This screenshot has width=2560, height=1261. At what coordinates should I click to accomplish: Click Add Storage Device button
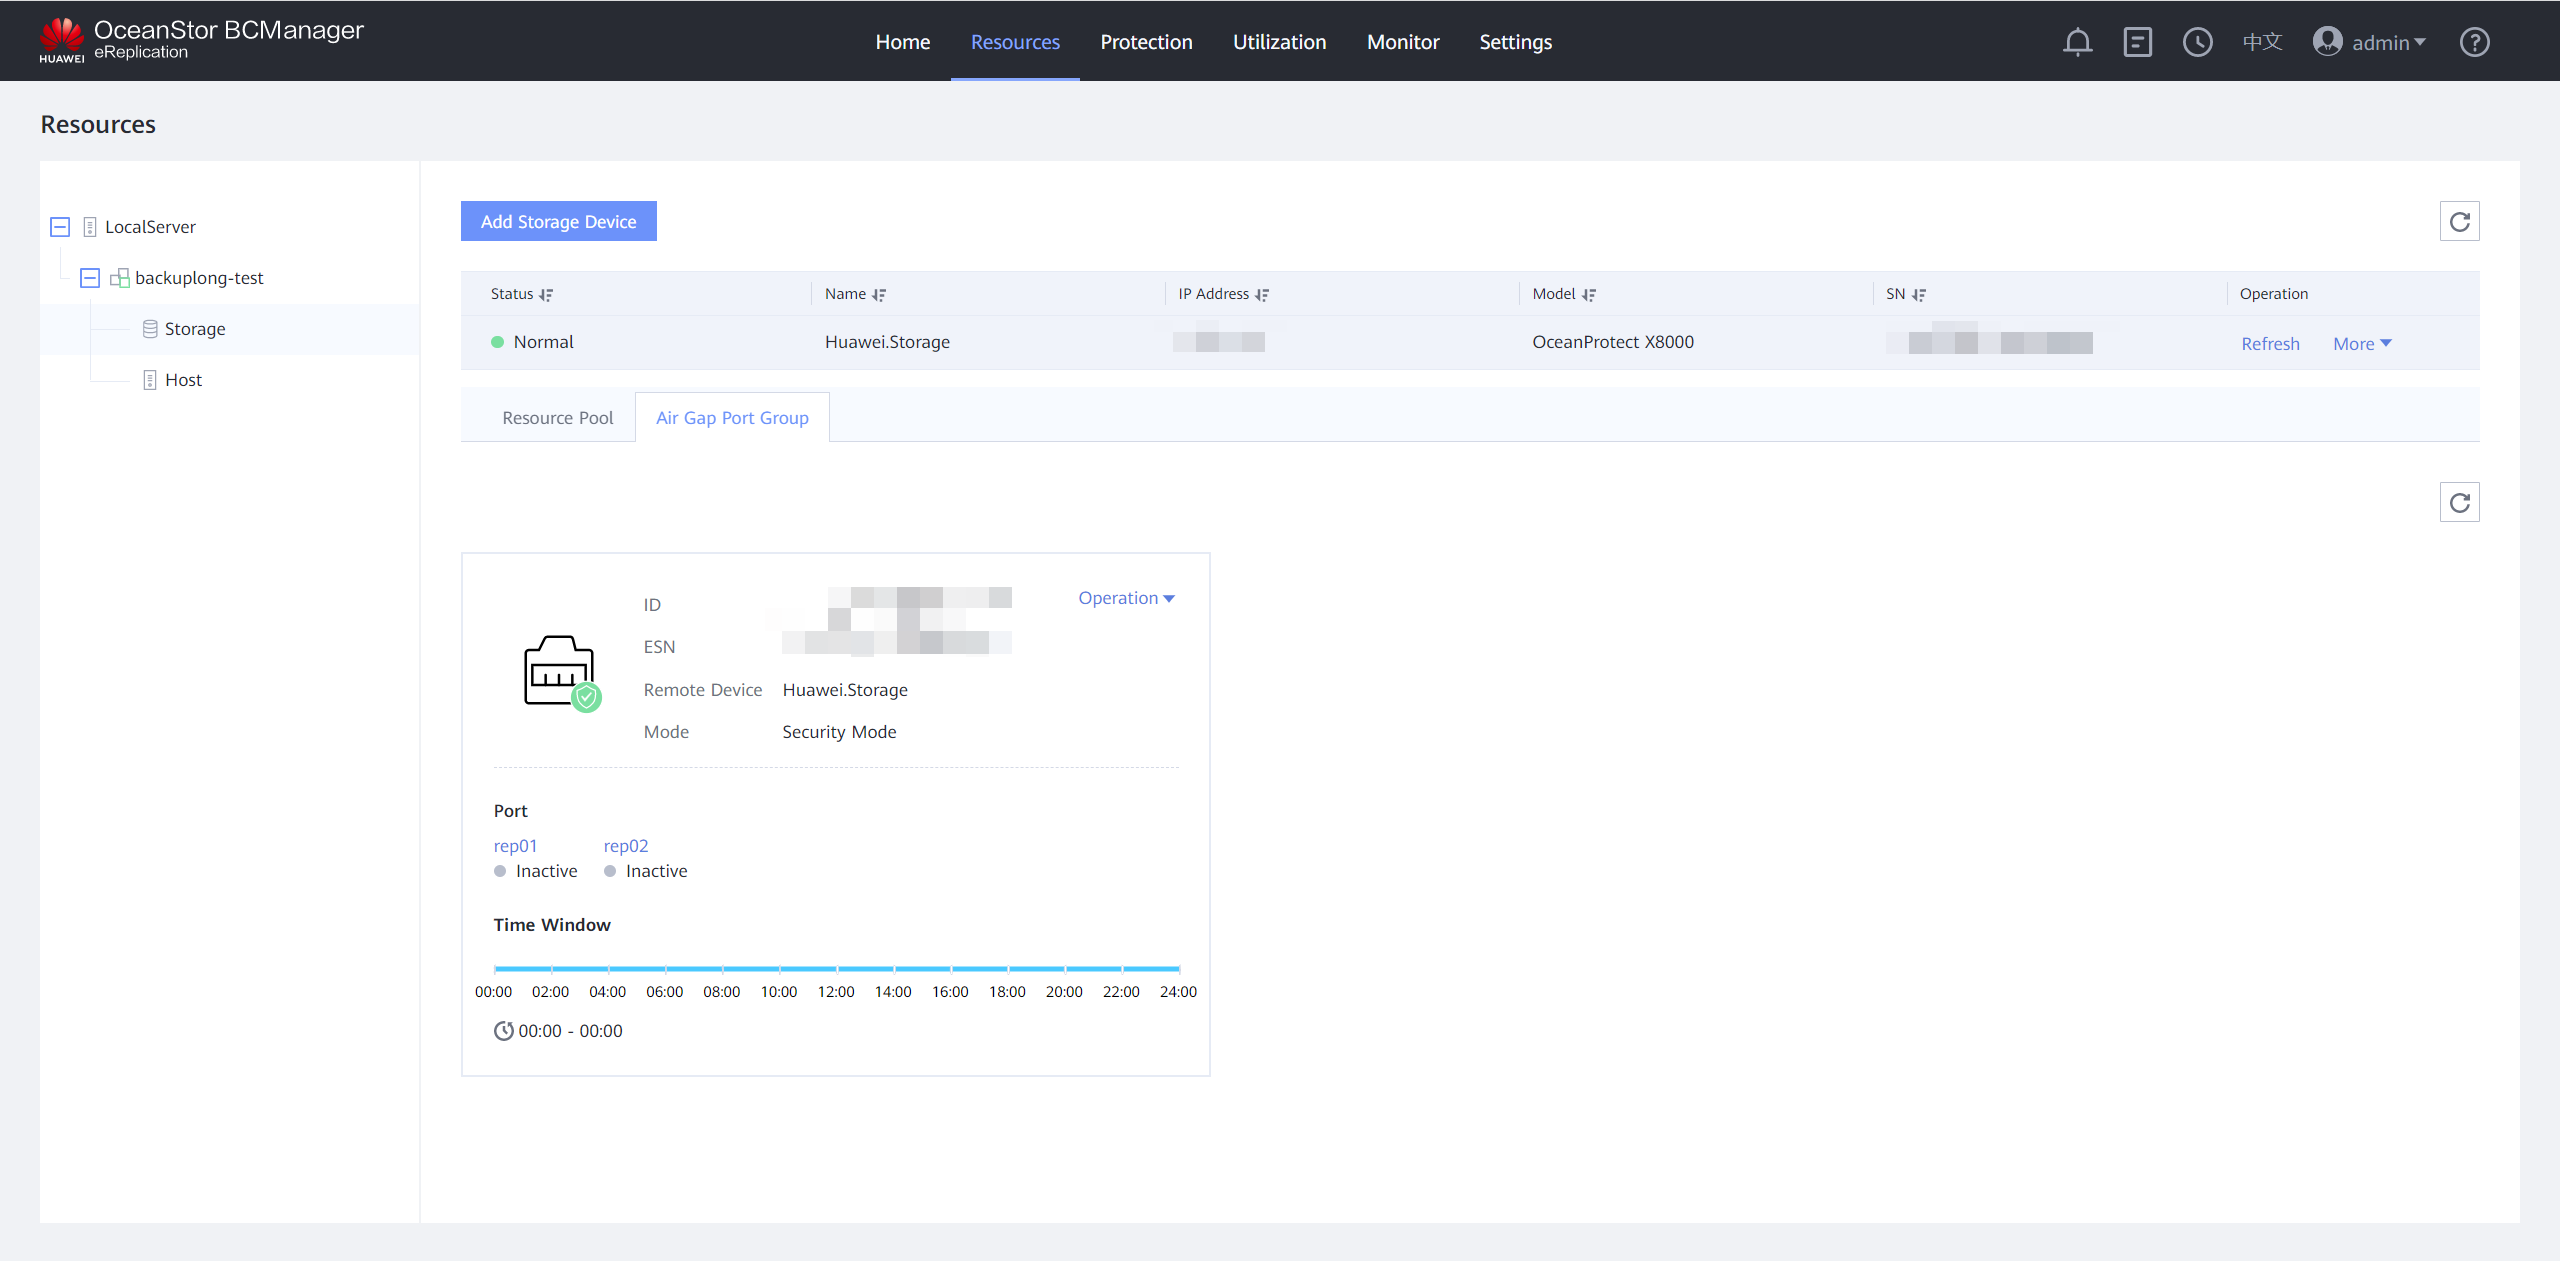(558, 221)
